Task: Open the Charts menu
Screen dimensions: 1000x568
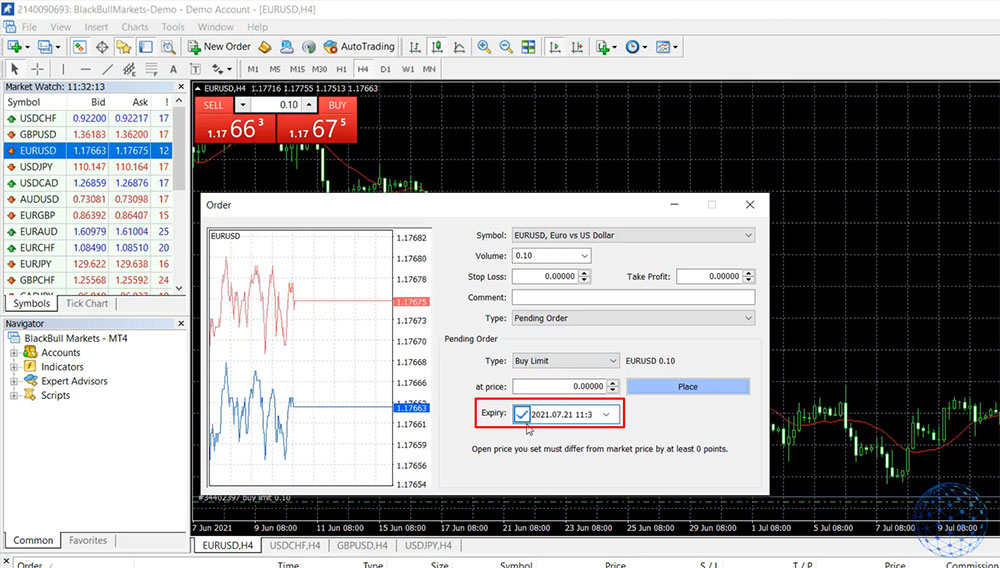Action: pyautogui.click(x=134, y=27)
